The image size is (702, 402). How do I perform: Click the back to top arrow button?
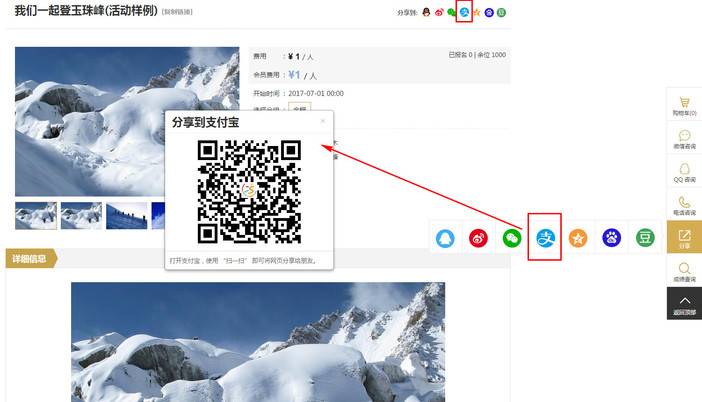pyautogui.click(x=684, y=303)
